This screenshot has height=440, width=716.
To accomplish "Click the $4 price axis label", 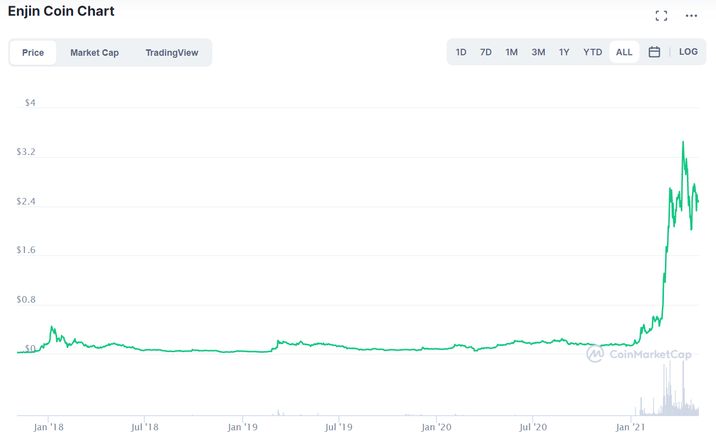I will click(30, 103).
